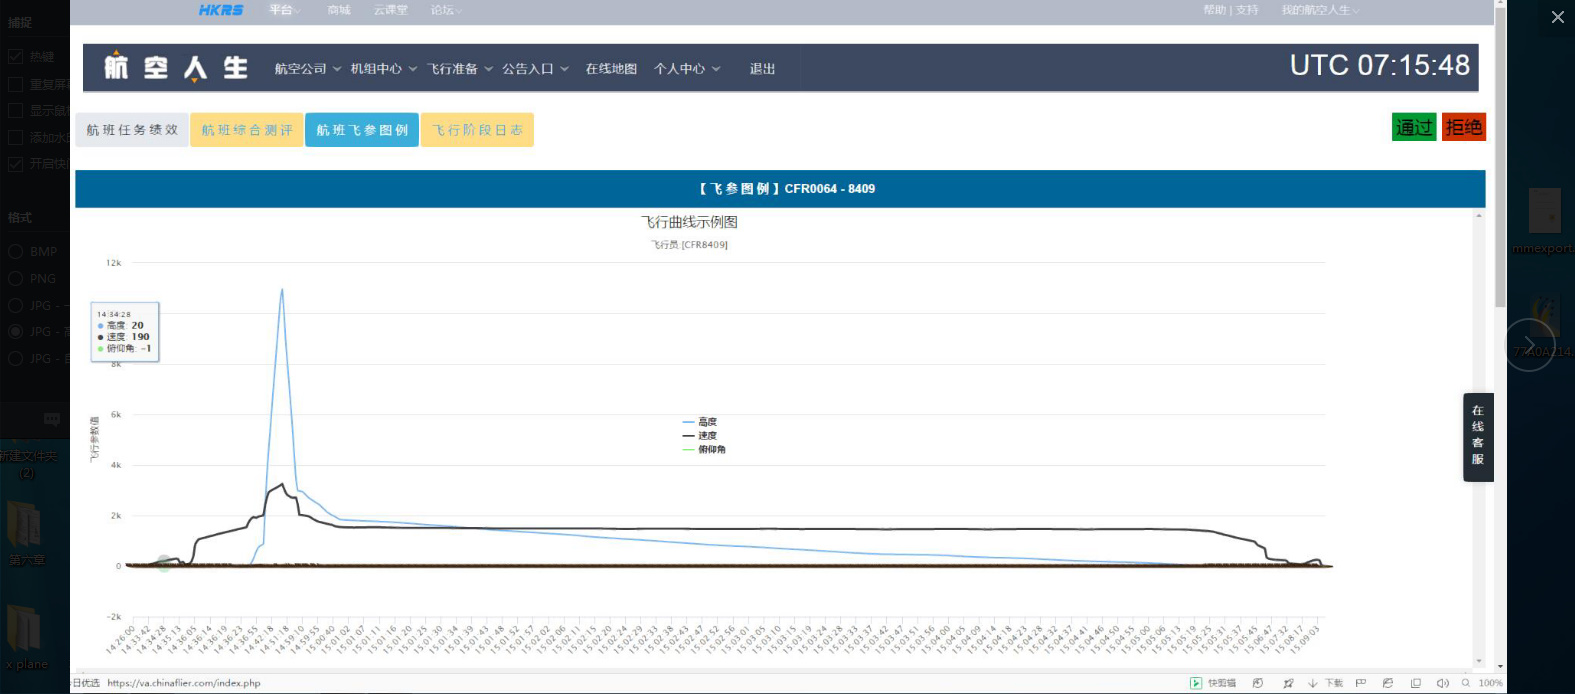Open the 云课堂 top bar link
1575x694 pixels.
click(x=391, y=10)
